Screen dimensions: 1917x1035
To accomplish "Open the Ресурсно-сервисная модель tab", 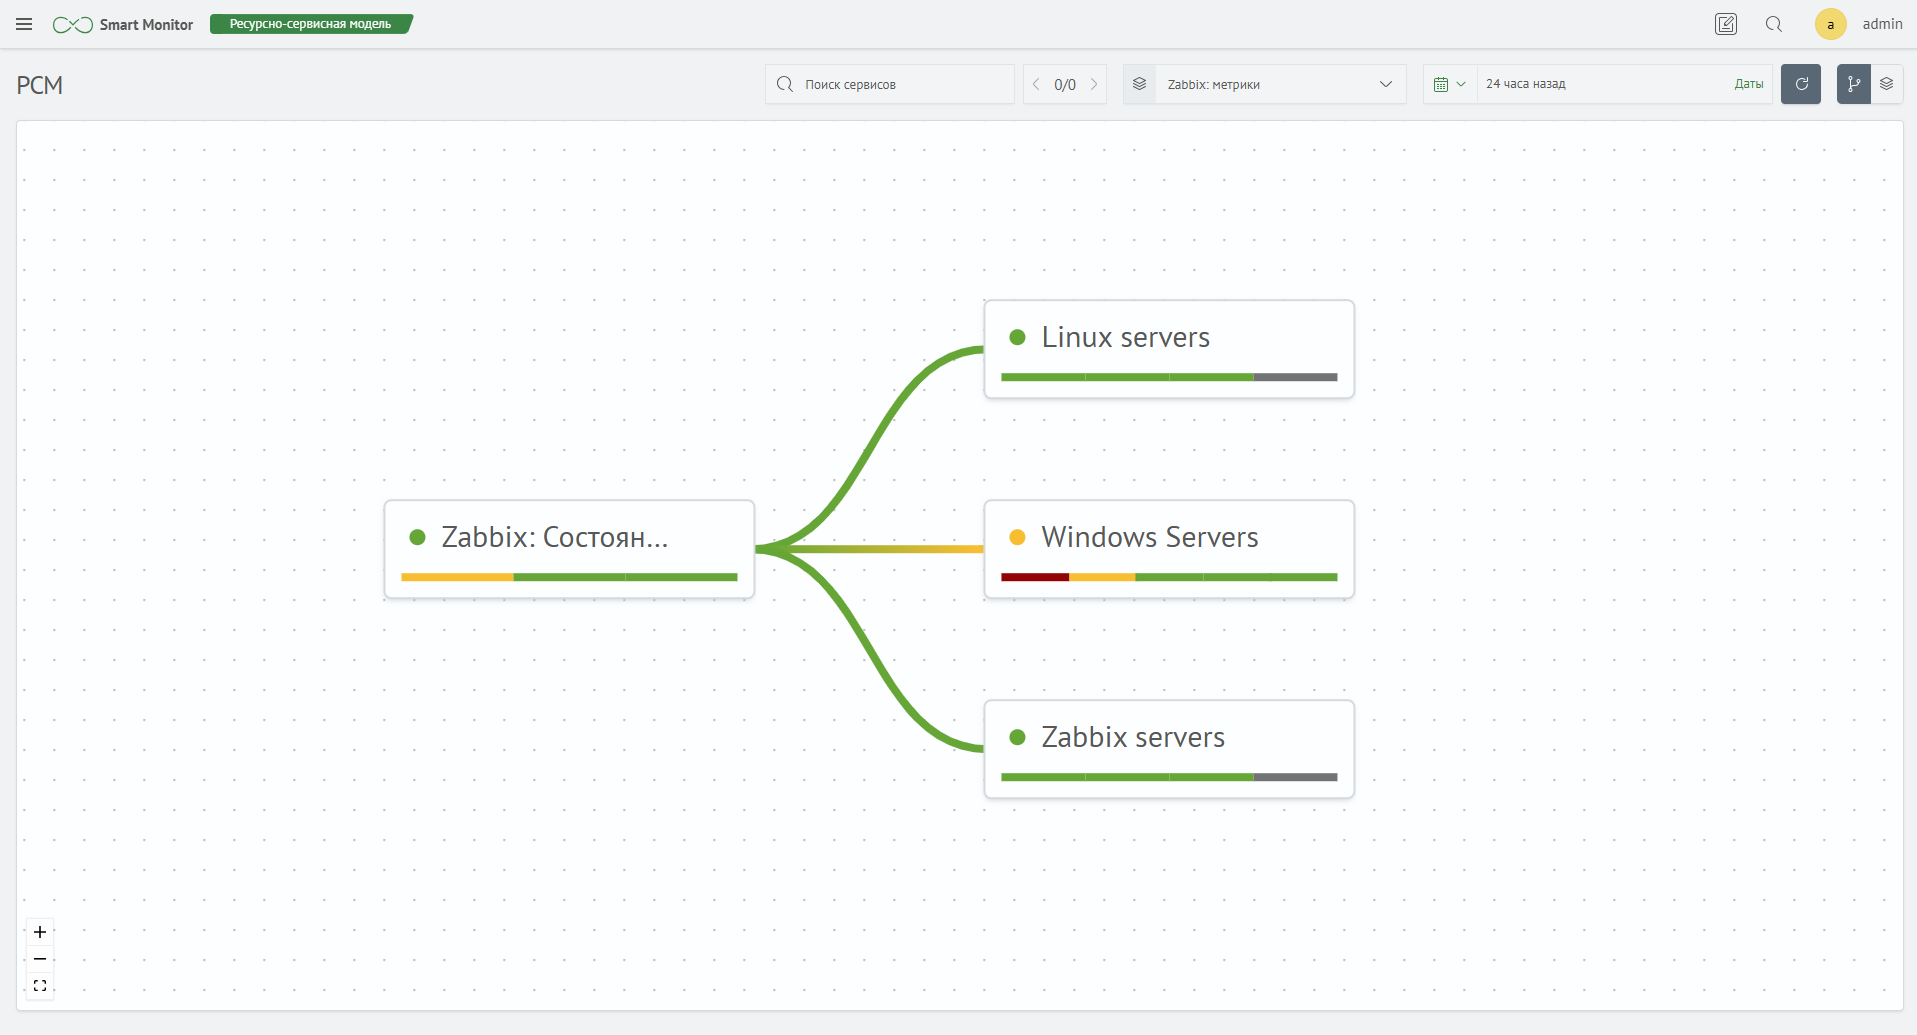I will tap(310, 24).
